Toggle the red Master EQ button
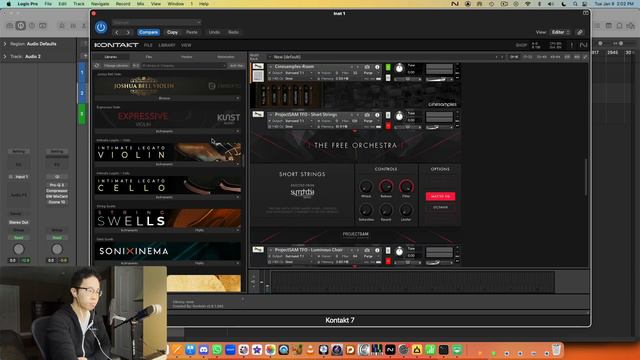640x360 pixels. (x=440, y=196)
